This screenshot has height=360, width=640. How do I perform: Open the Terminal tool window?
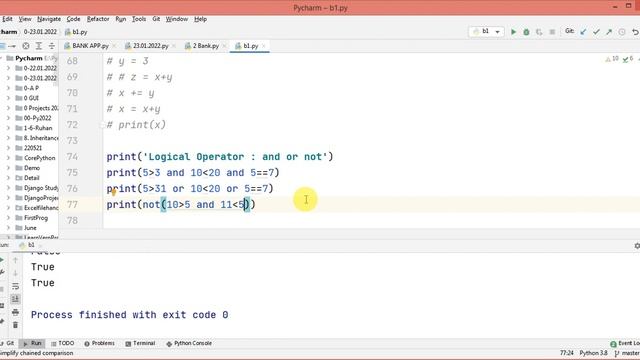(x=140, y=343)
